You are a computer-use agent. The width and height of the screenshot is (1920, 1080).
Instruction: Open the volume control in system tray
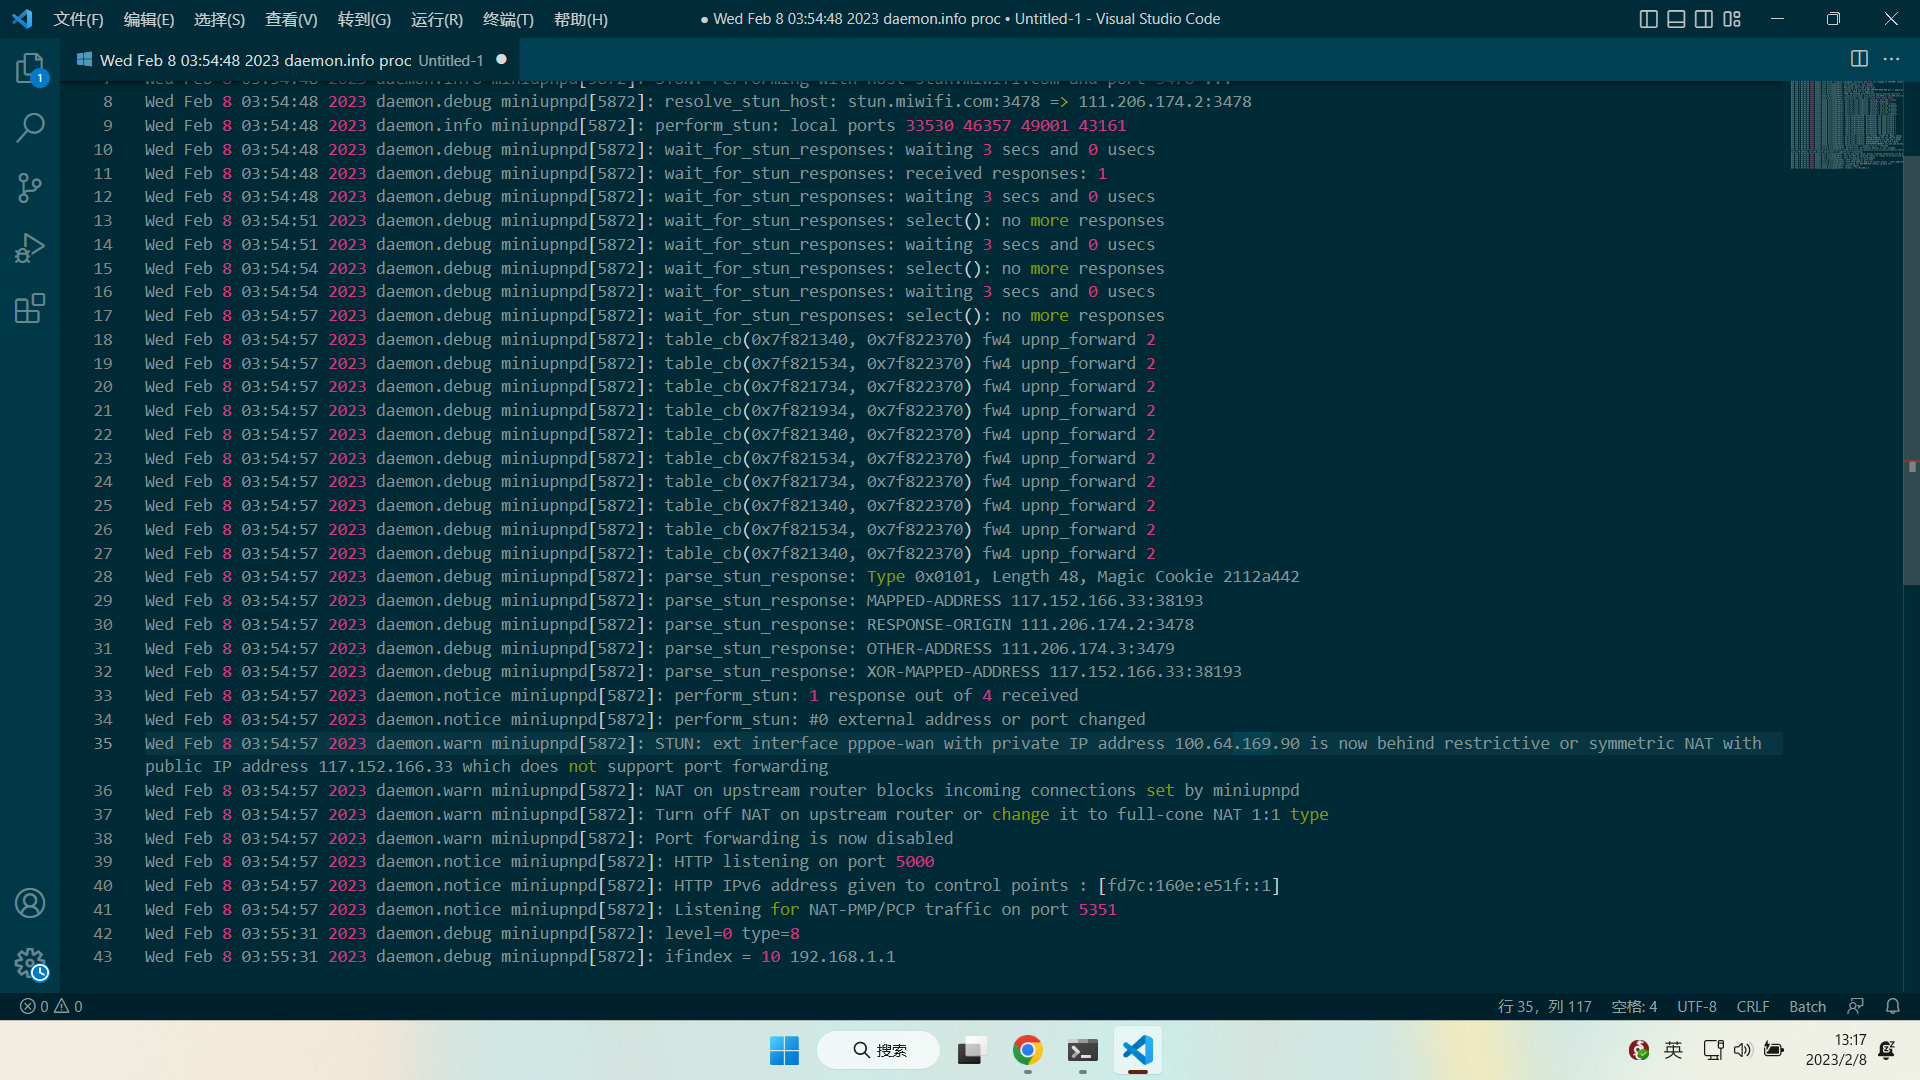point(1743,1050)
